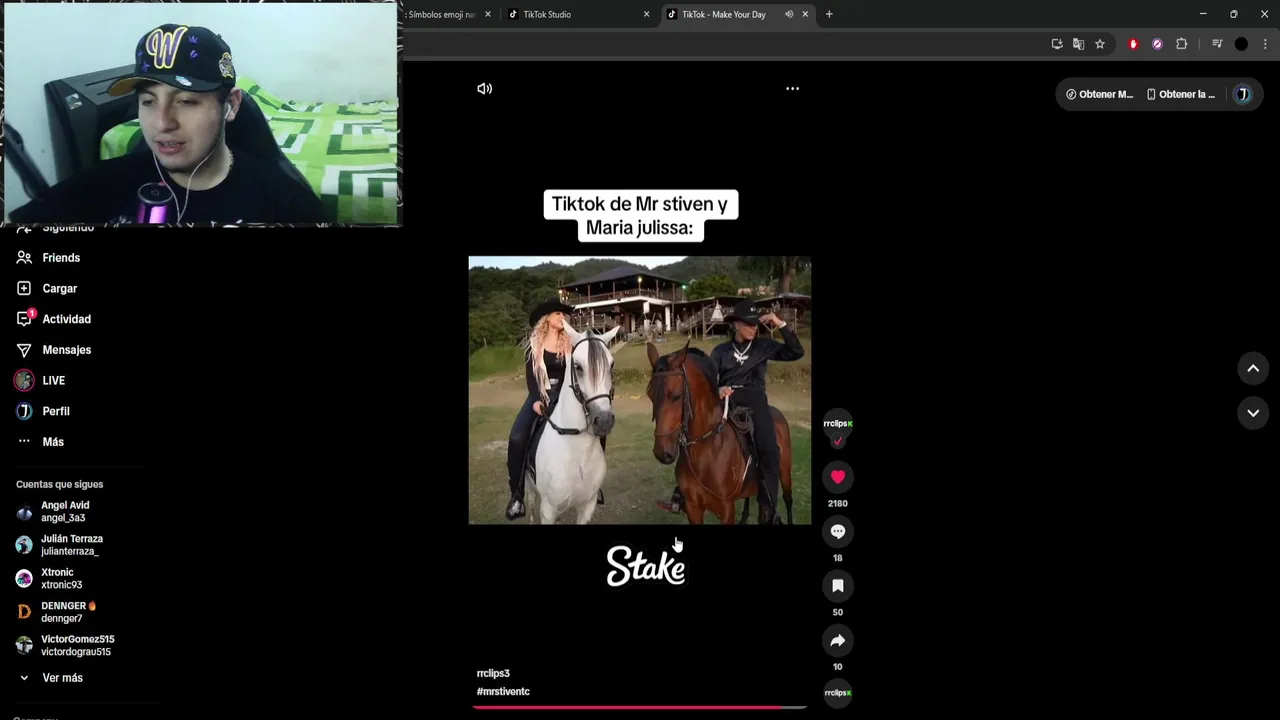Open the Chrome media control icon
The width and height of the screenshot is (1280, 720).
point(1217,44)
